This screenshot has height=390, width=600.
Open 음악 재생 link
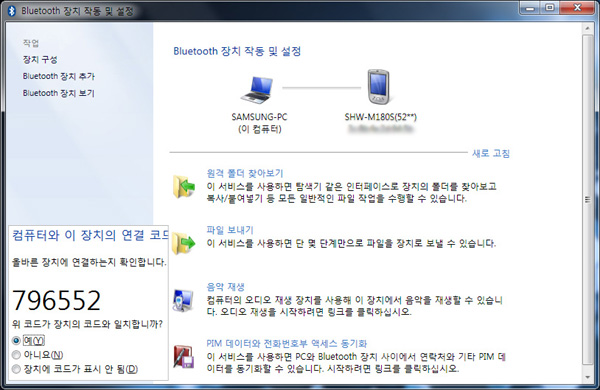(225, 287)
